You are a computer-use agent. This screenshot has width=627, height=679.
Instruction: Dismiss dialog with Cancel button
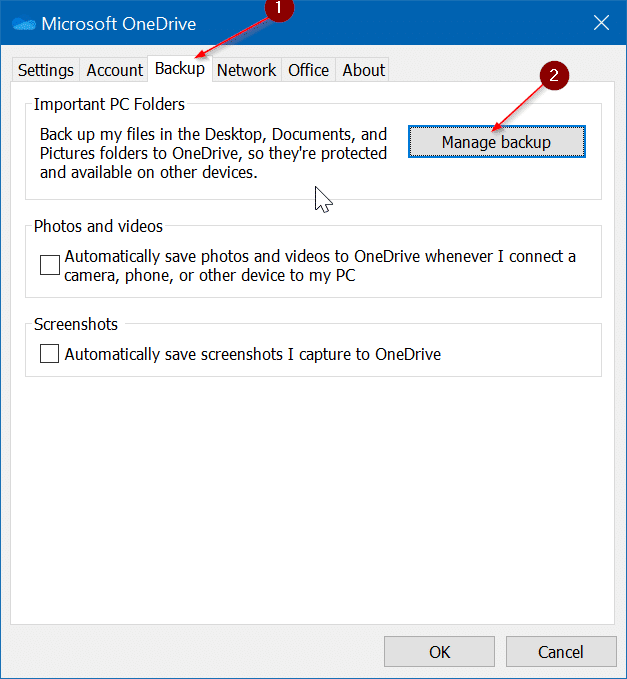[561, 652]
